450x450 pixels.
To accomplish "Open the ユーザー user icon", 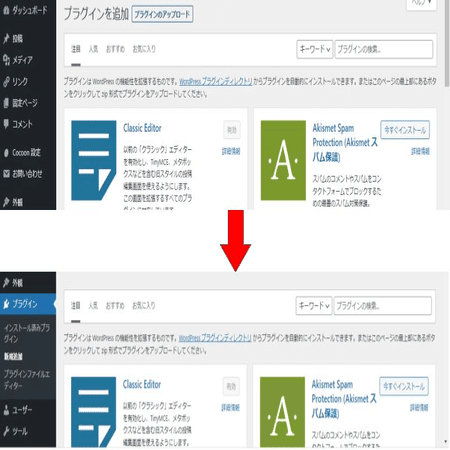I will (6, 410).
